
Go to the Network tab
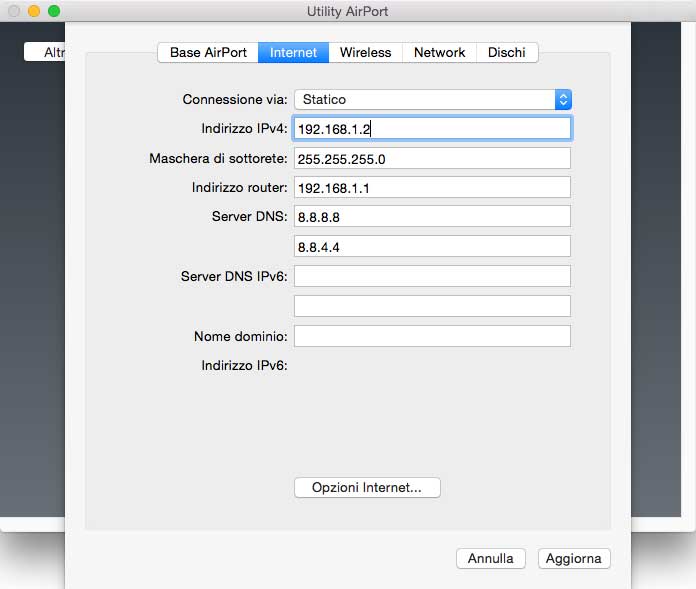tap(439, 53)
